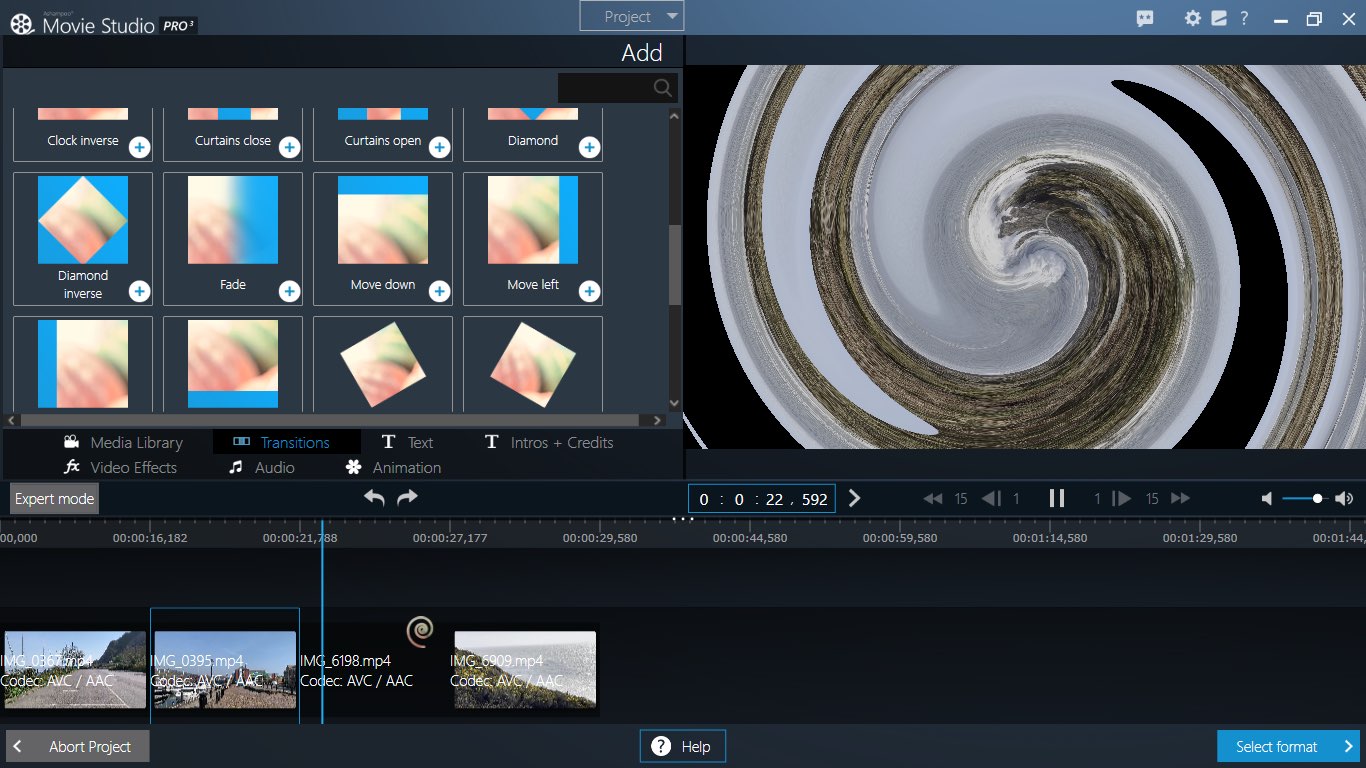Image resolution: width=1366 pixels, height=768 pixels.
Task: Open Movie Studio settings via the gear icon
Action: (1192, 17)
